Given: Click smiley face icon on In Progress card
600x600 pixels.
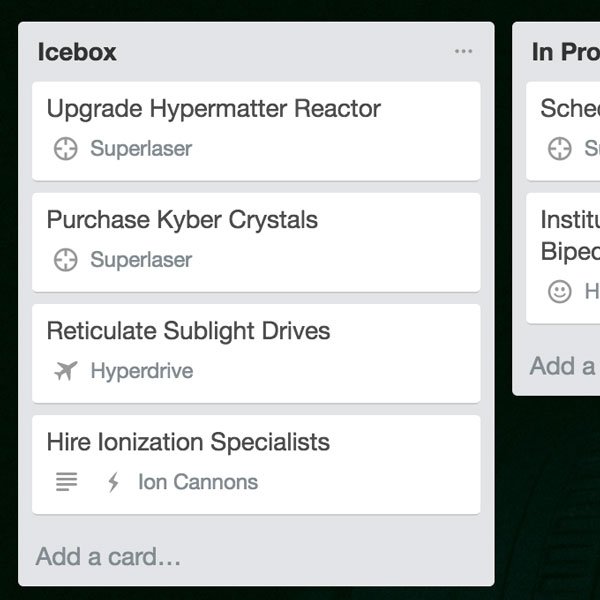Looking at the screenshot, I should pos(560,291).
